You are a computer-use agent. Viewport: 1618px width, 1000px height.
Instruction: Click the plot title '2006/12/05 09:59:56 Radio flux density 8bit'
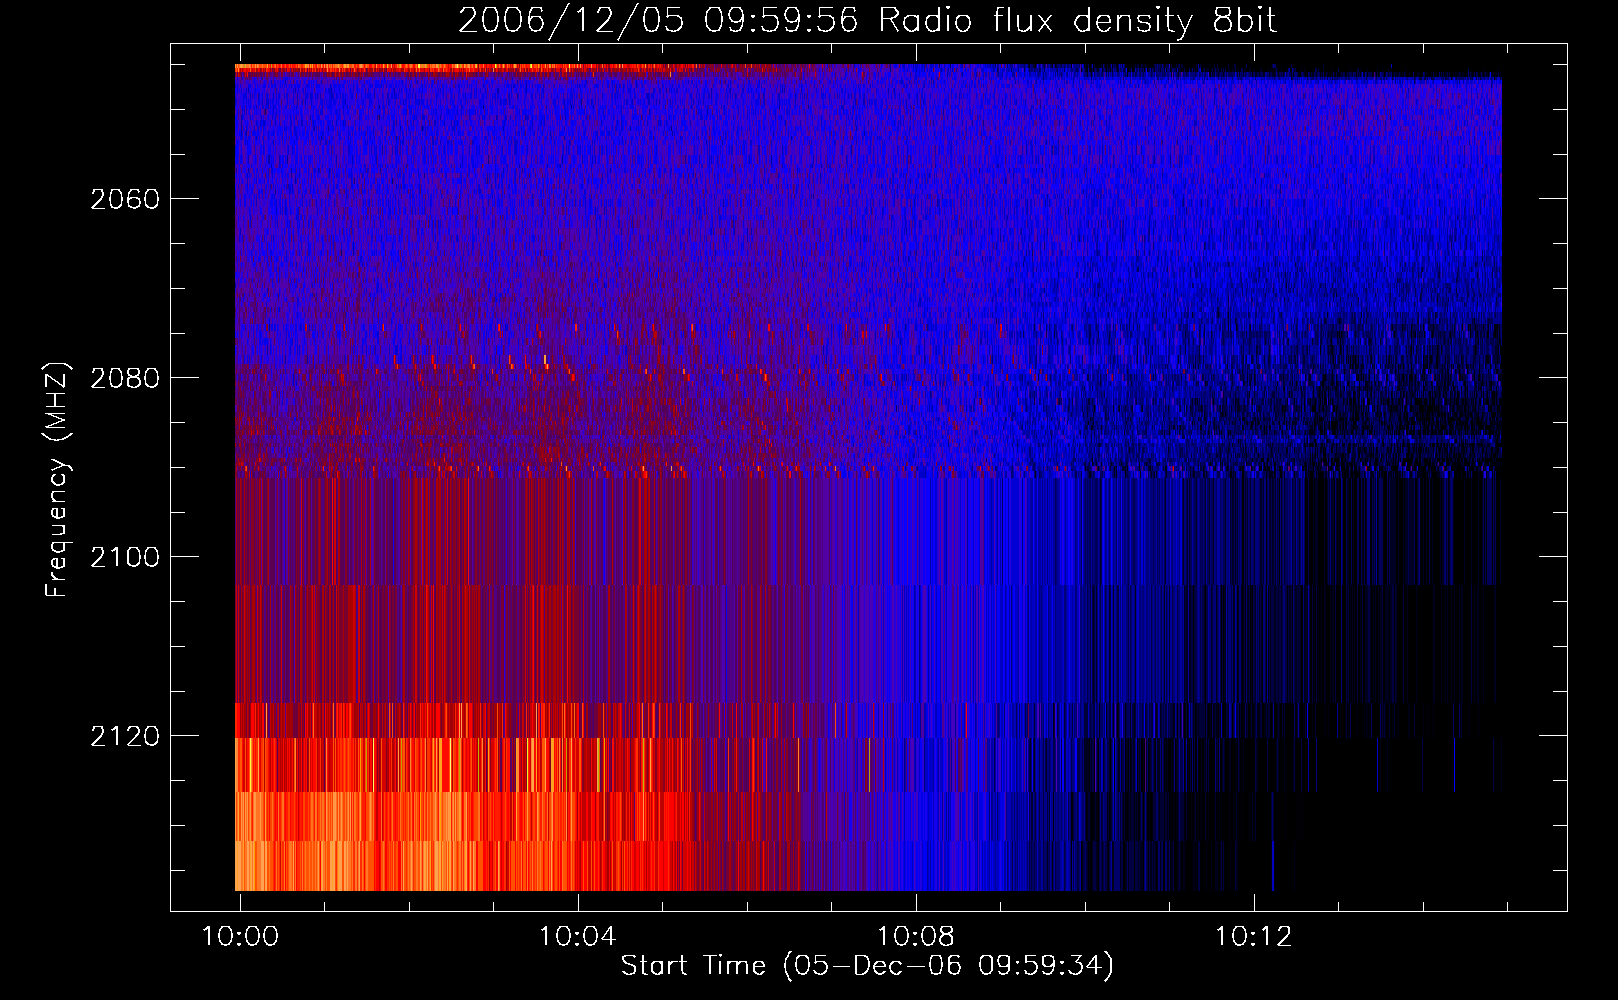coord(867,21)
